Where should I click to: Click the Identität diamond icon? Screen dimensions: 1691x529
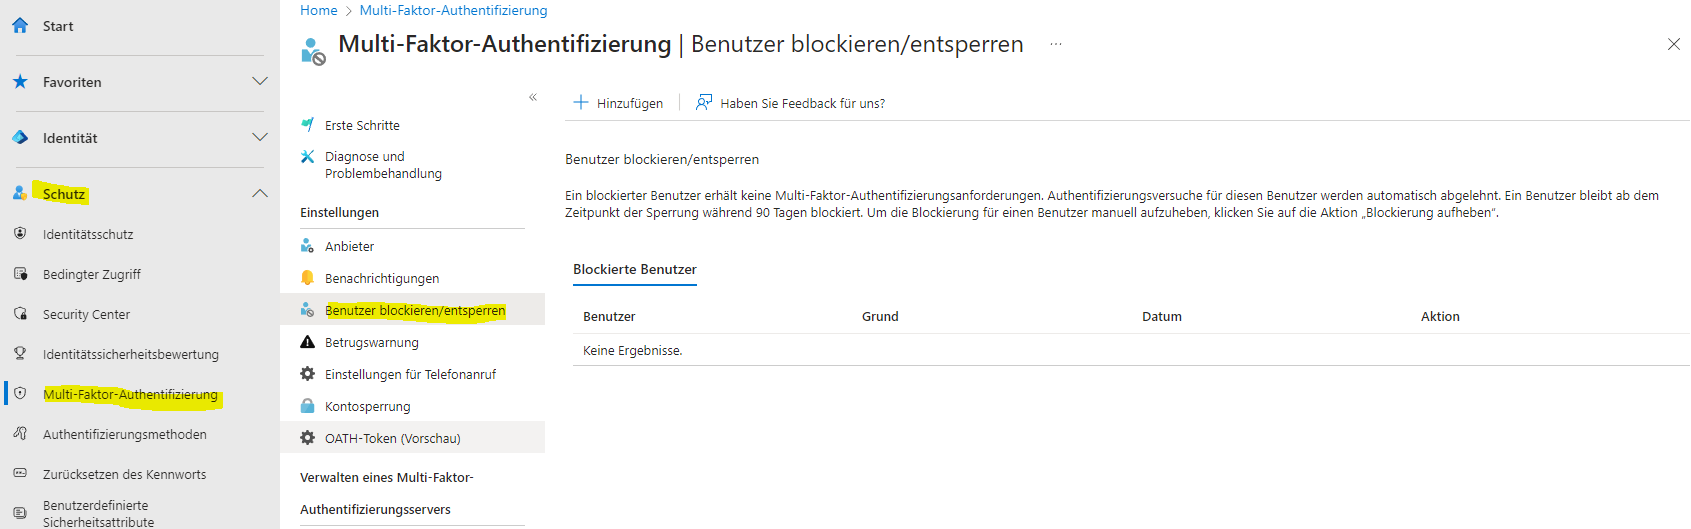point(20,138)
